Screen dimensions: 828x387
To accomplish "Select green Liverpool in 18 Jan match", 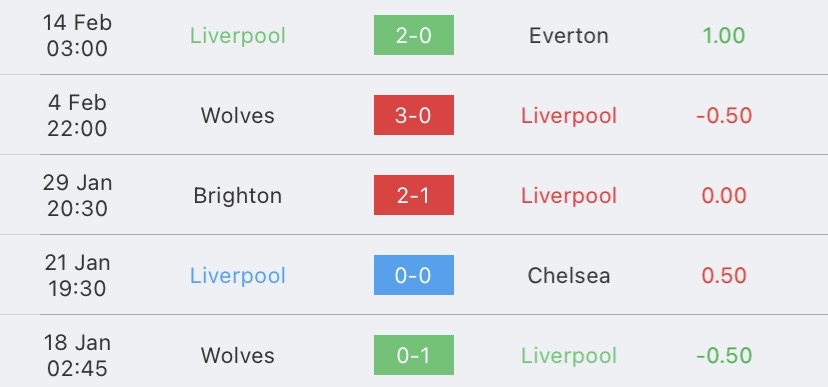I will pyautogui.click(x=569, y=356).
